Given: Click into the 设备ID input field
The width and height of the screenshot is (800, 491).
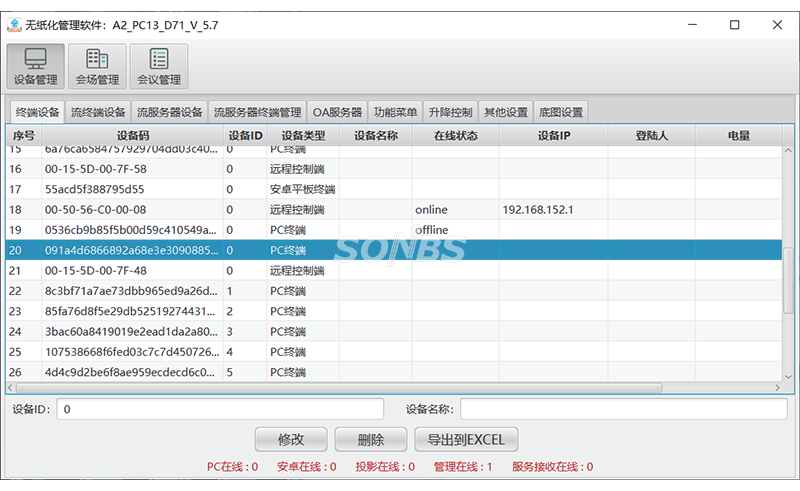Looking at the screenshot, I should [220, 409].
